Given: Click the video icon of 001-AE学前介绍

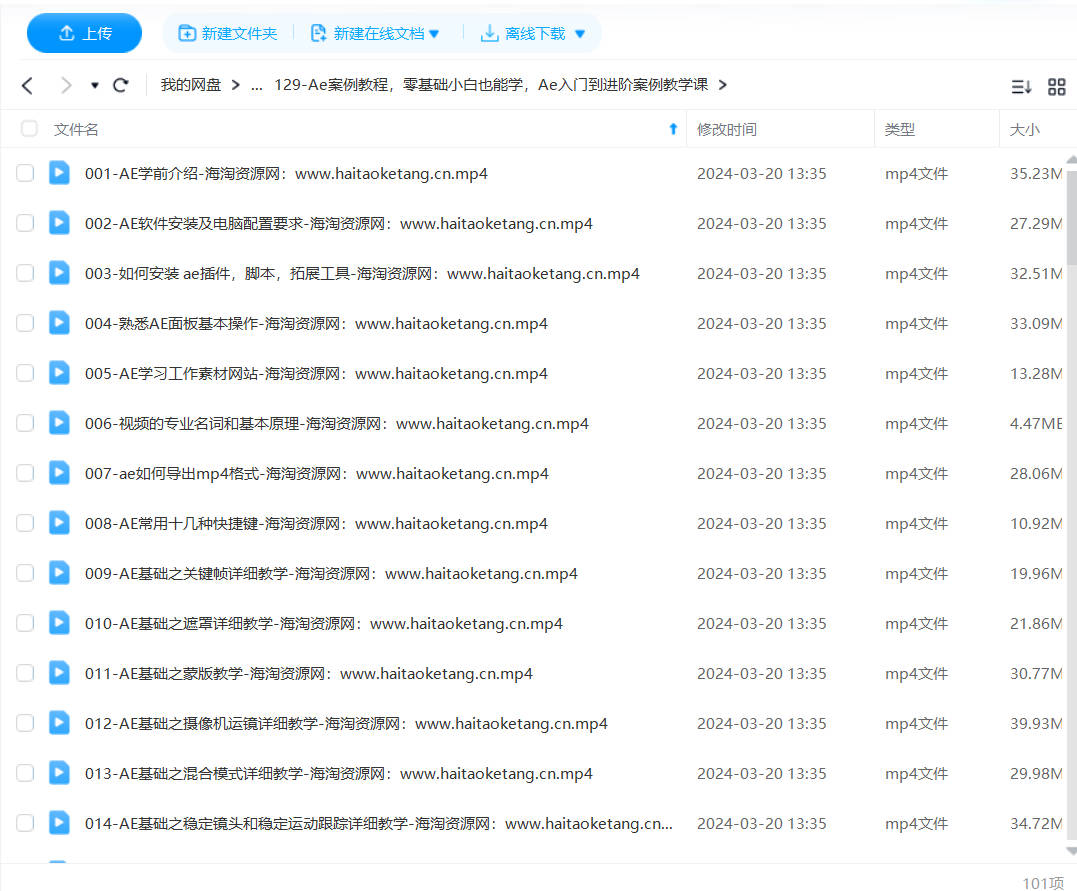Looking at the screenshot, I should pyautogui.click(x=59, y=172).
